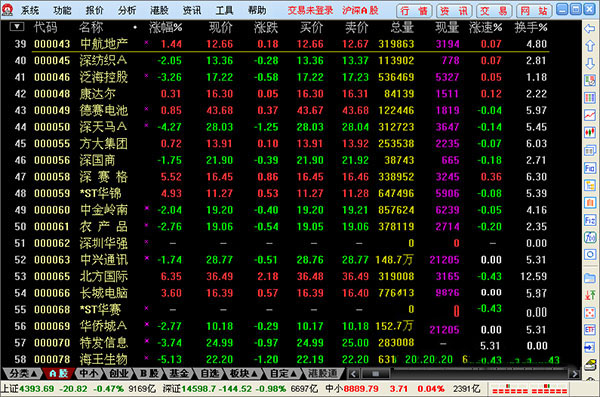600x397 pixels.
Task: Click the back arrow icon in right sidebar
Action: [590, 28]
